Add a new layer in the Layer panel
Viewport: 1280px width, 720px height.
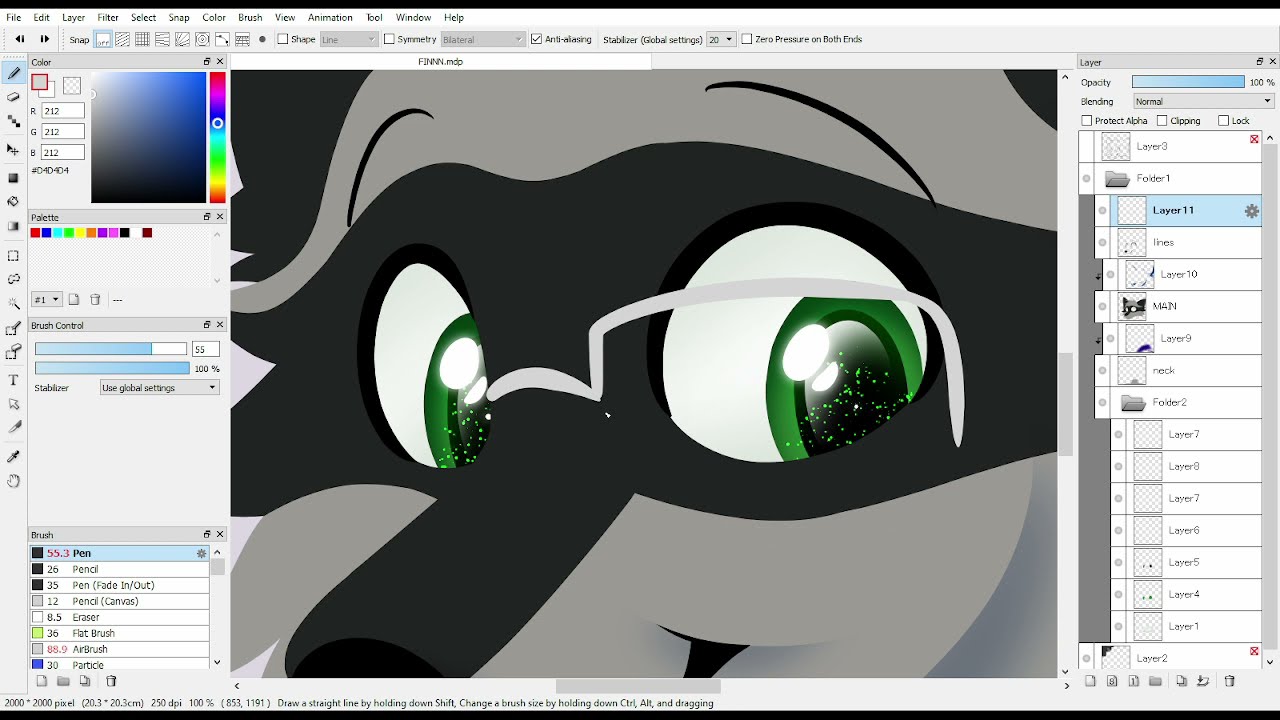pyautogui.click(x=1090, y=681)
